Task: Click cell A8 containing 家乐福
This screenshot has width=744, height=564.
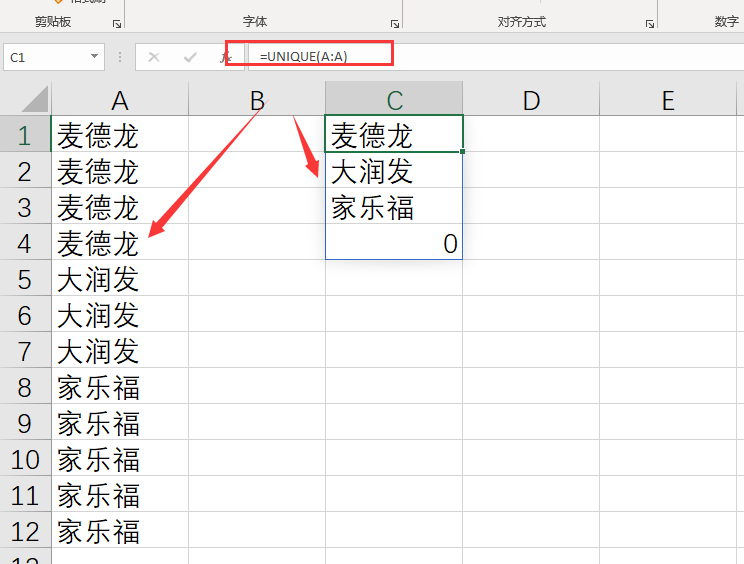Action: click(120, 386)
